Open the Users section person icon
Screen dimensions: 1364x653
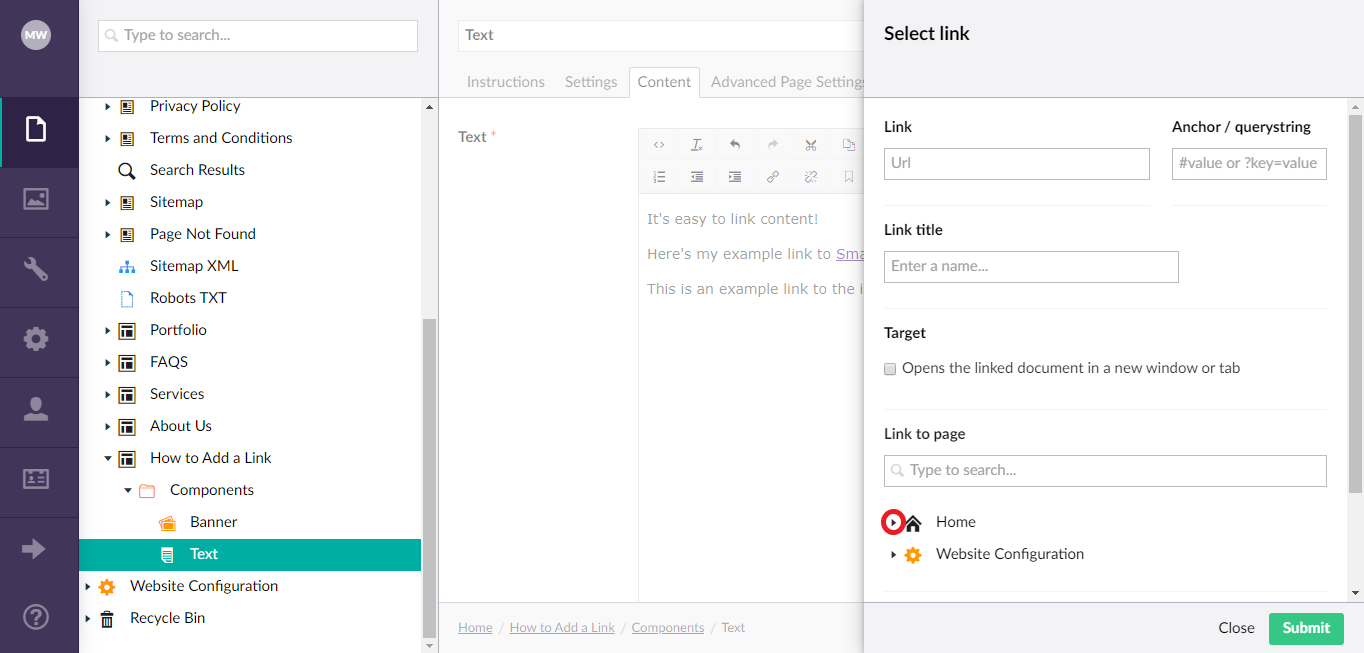click(36, 409)
